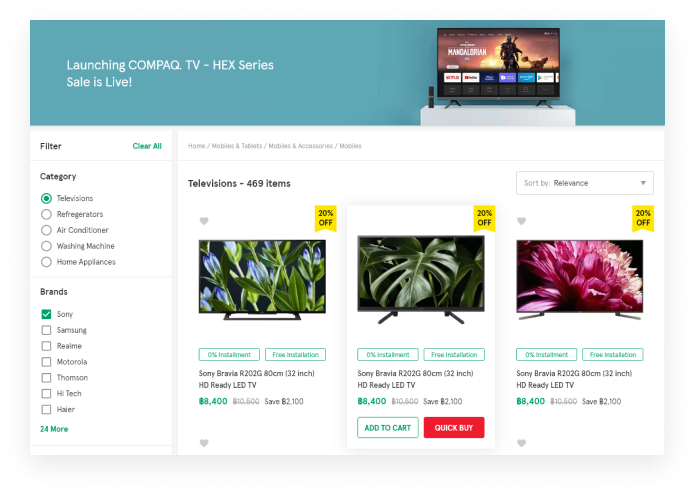
Task: Click Free Installation tag on pink flower TV
Action: (613, 355)
